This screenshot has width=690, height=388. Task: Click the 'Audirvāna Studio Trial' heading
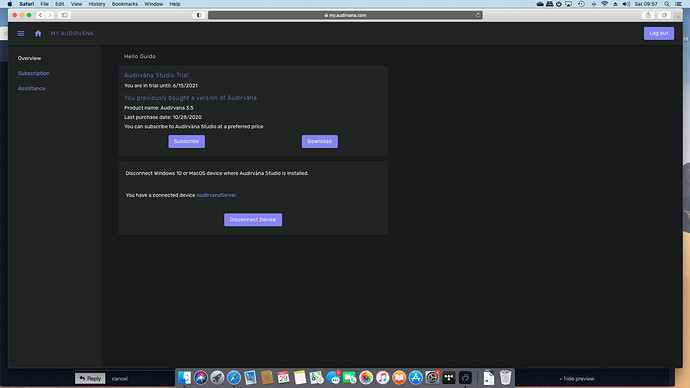(x=156, y=75)
